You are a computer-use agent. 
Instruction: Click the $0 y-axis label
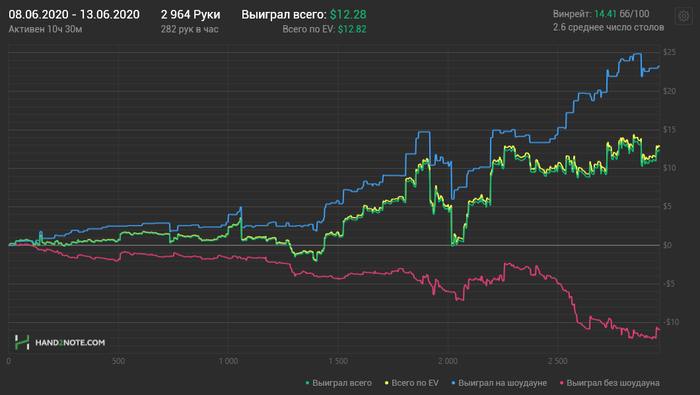pyautogui.click(x=667, y=245)
